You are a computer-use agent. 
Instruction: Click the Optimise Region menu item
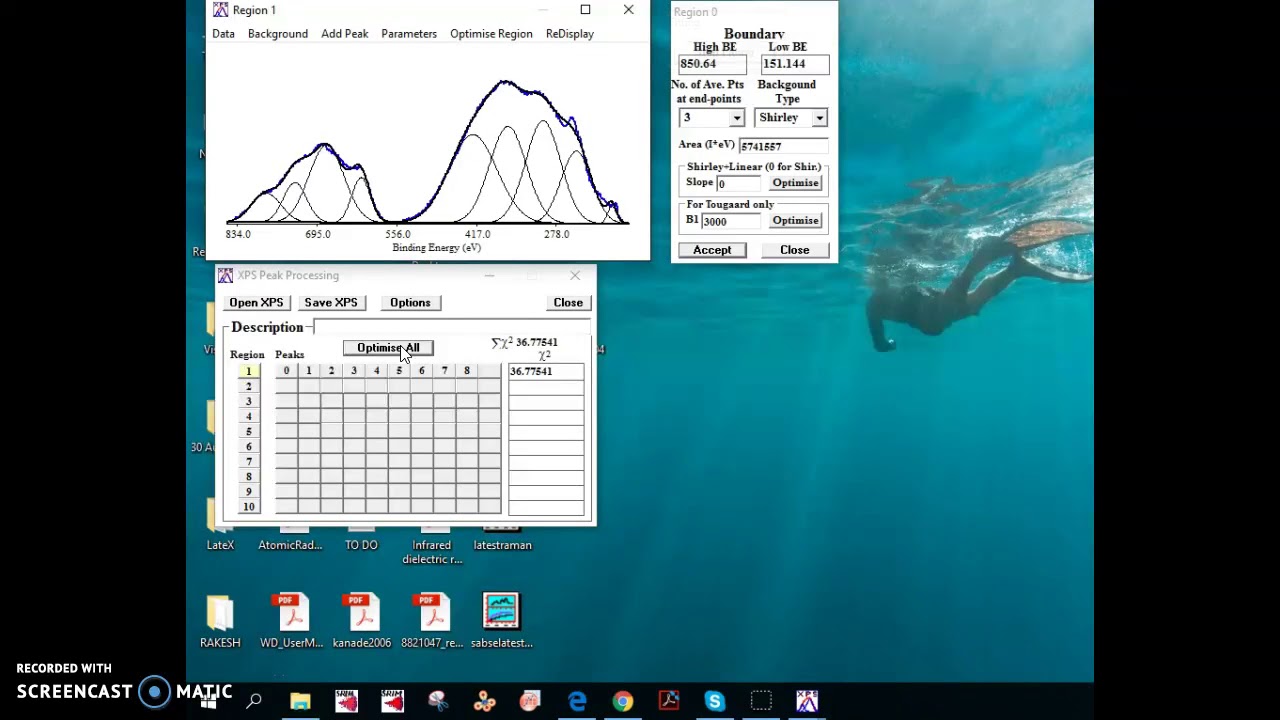tap(491, 34)
